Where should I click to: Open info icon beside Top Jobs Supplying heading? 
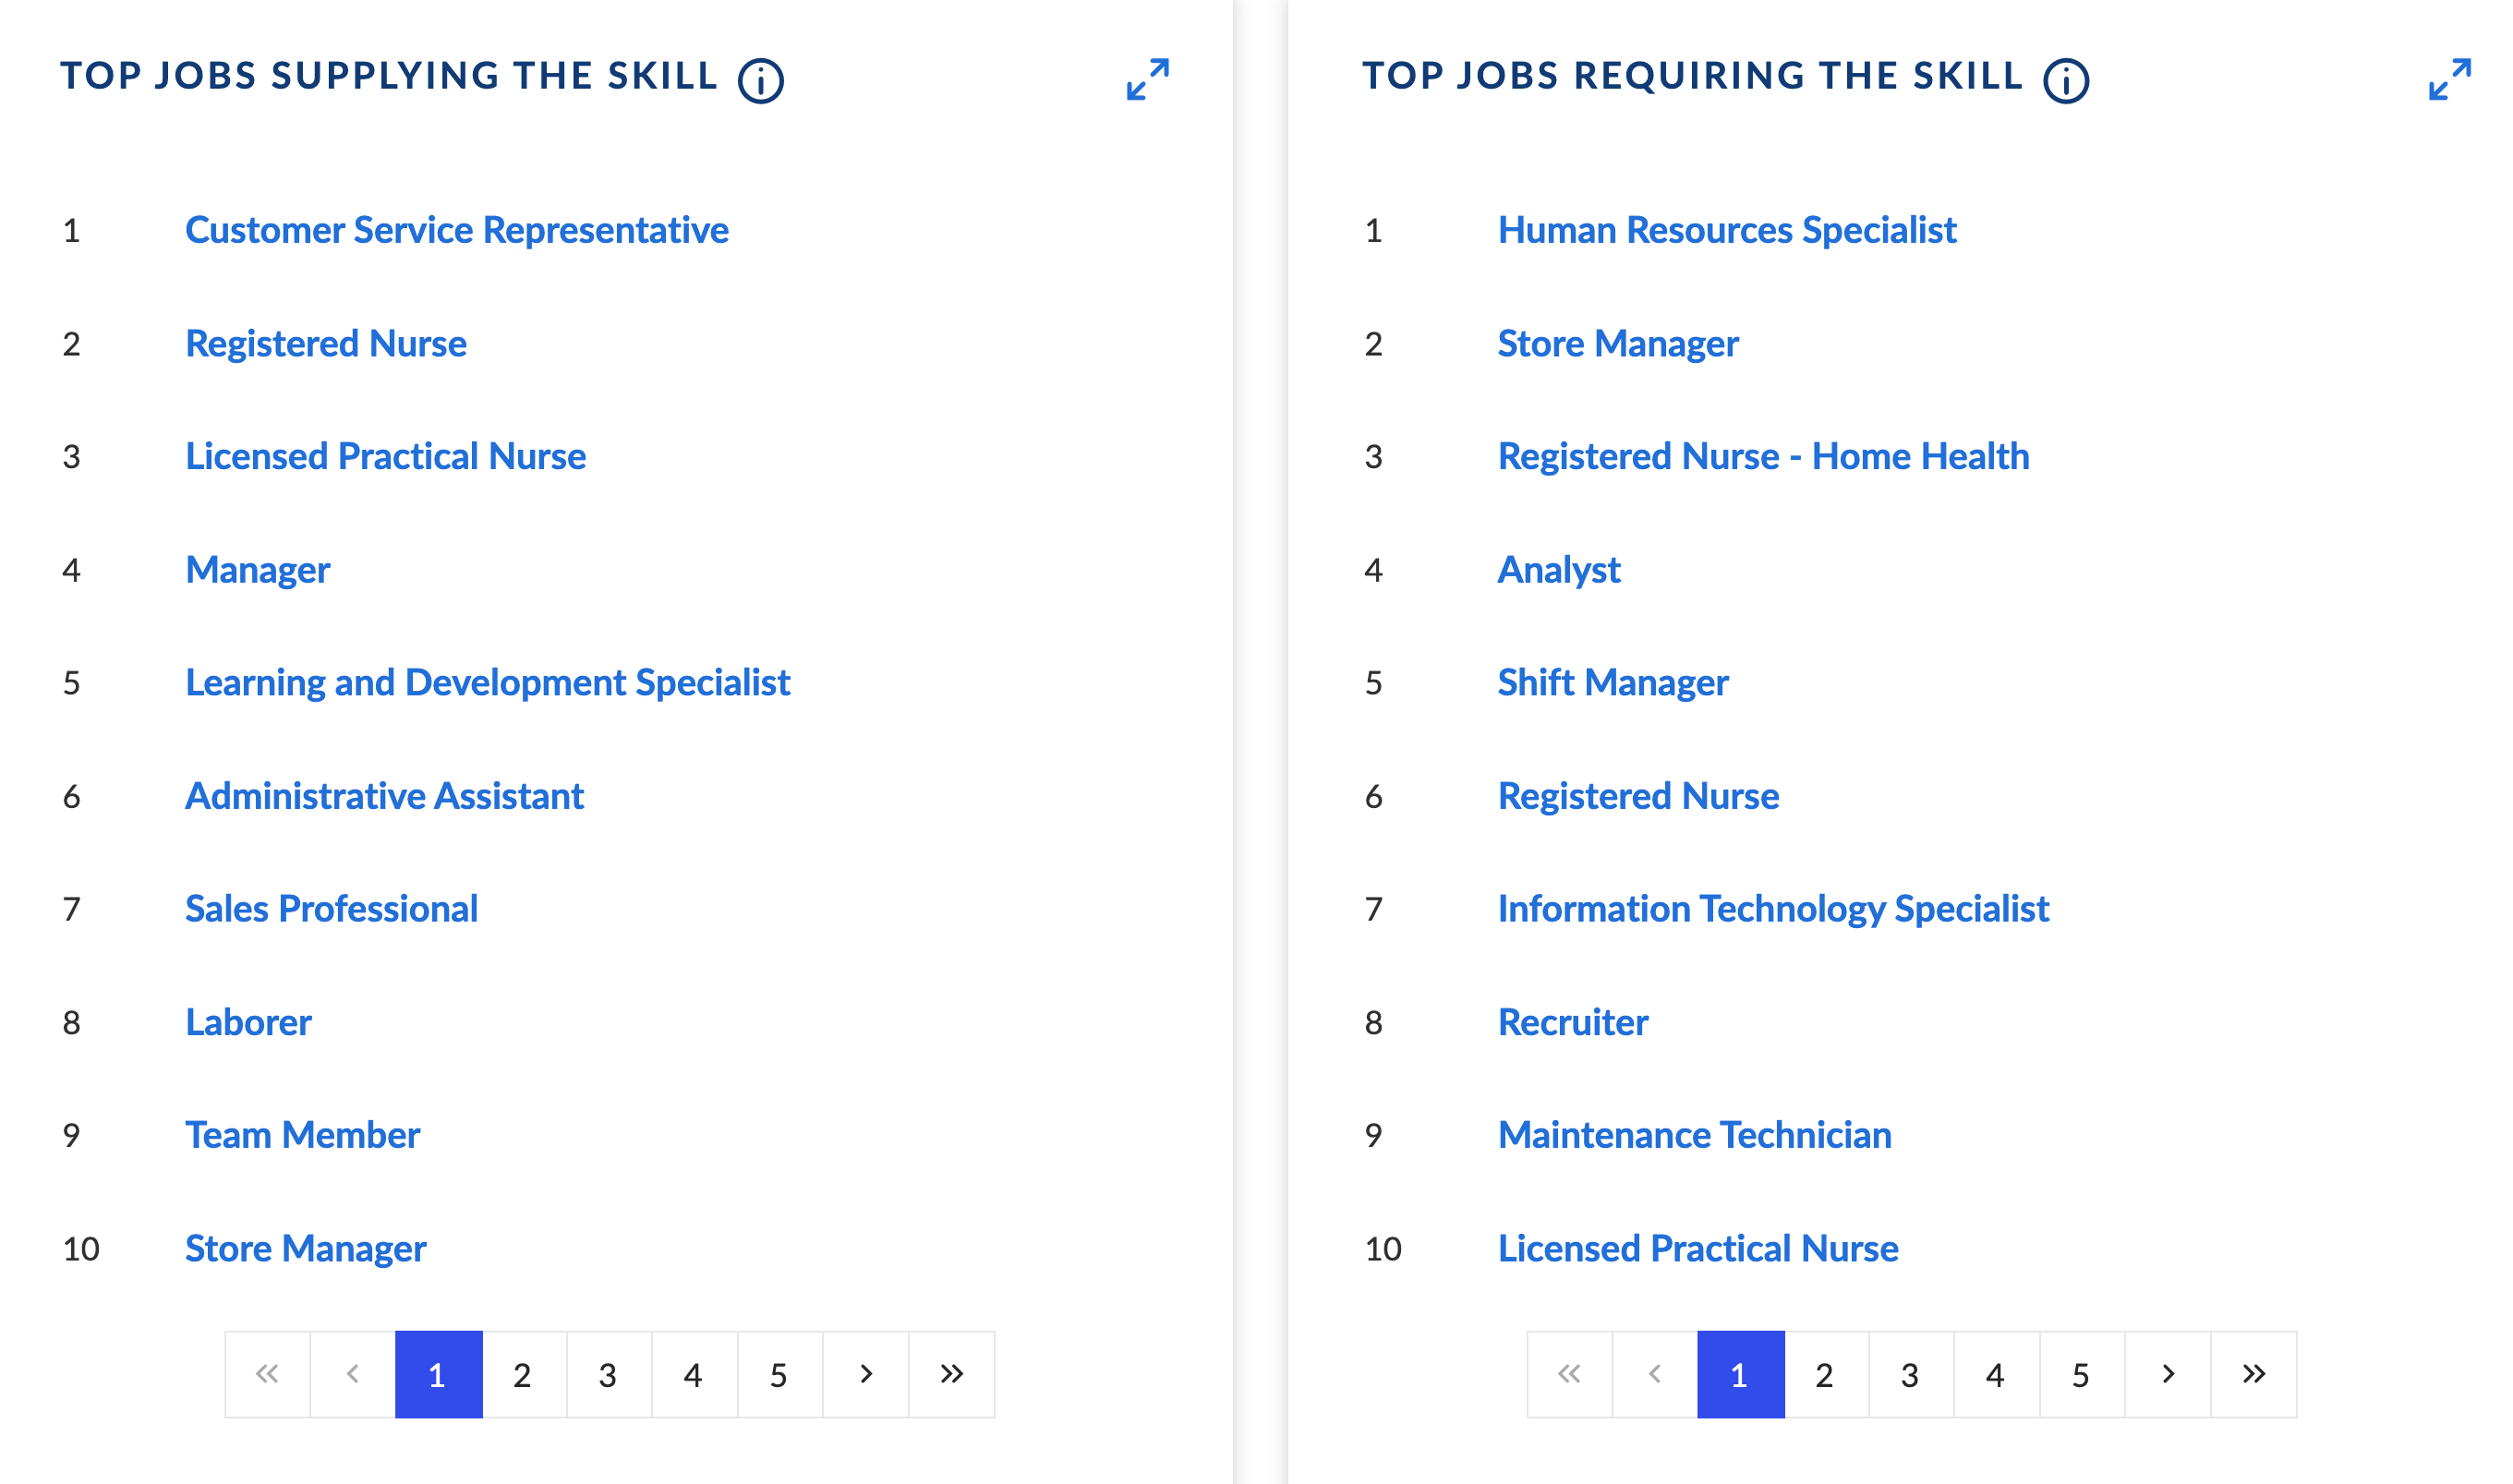[760, 81]
